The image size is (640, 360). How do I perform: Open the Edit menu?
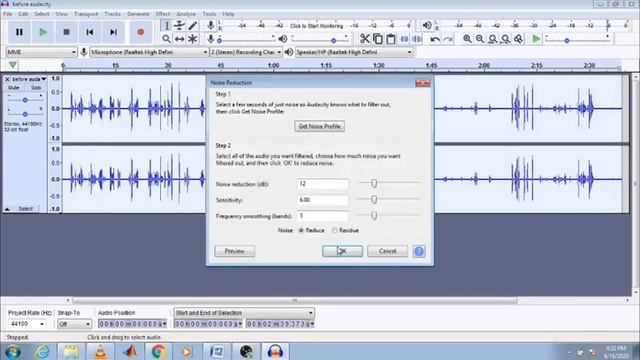tap(23, 14)
